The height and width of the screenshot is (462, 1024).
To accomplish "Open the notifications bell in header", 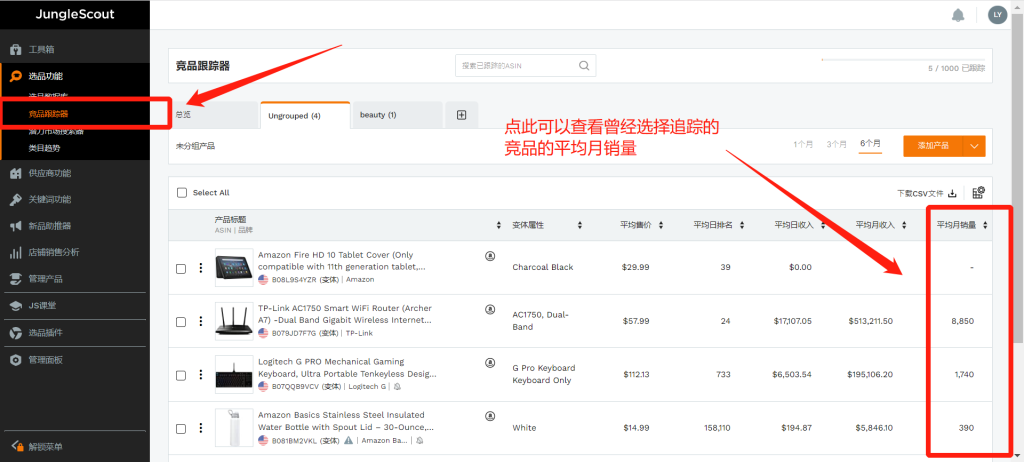I will click(x=958, y=15).
